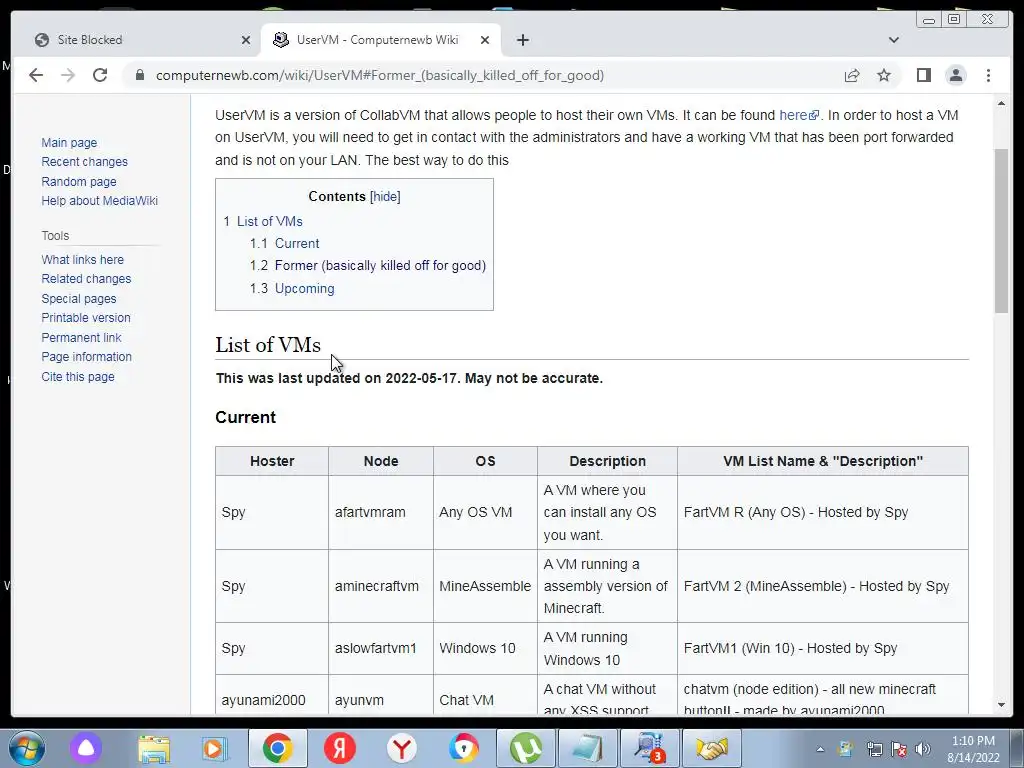Screen dimensions: 1024x768
Task: Click the Description column header
Action: [607, 461]
